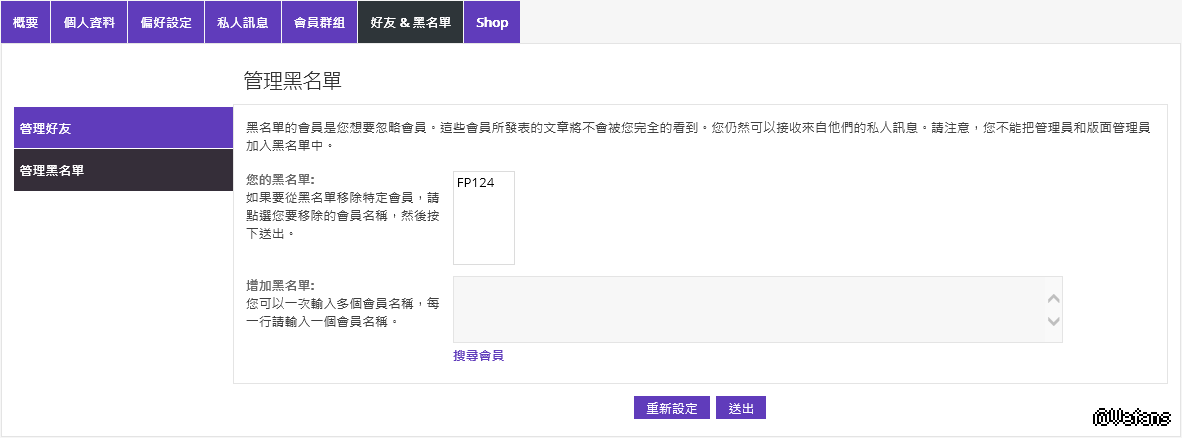Click the text area's scroll down arrow
Viewport: 1182px width, 438px height.
(x=1052, y=321)
